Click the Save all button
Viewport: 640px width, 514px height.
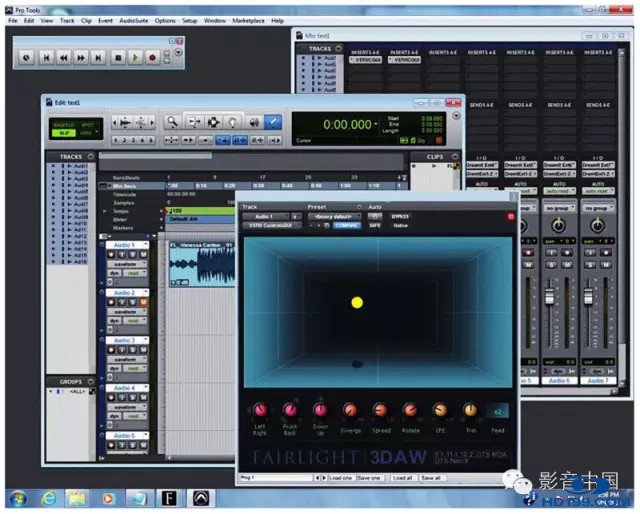pos(431,478)
